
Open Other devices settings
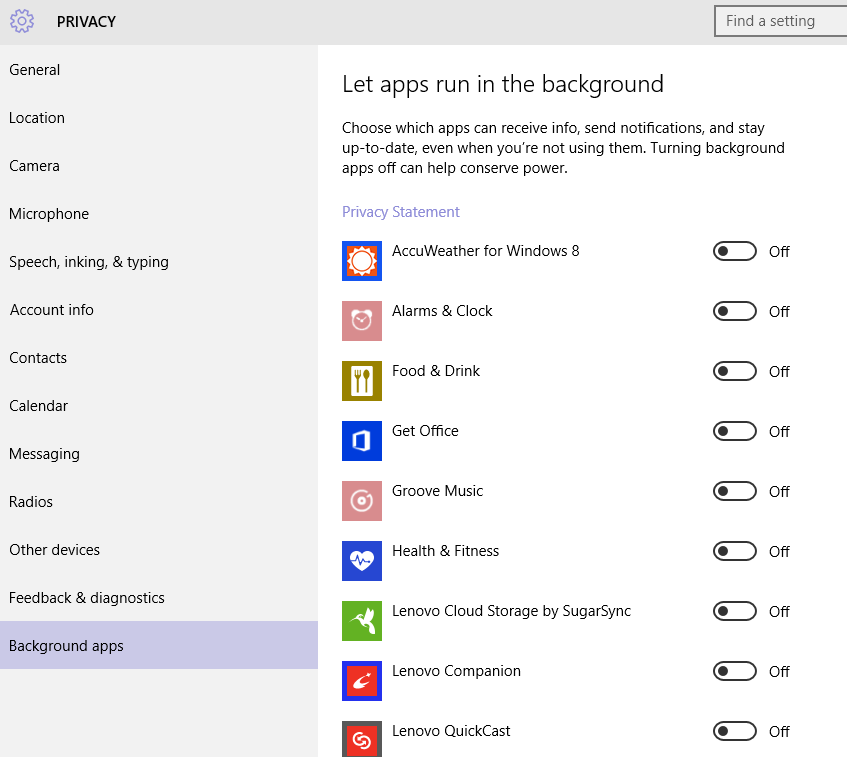159,550
